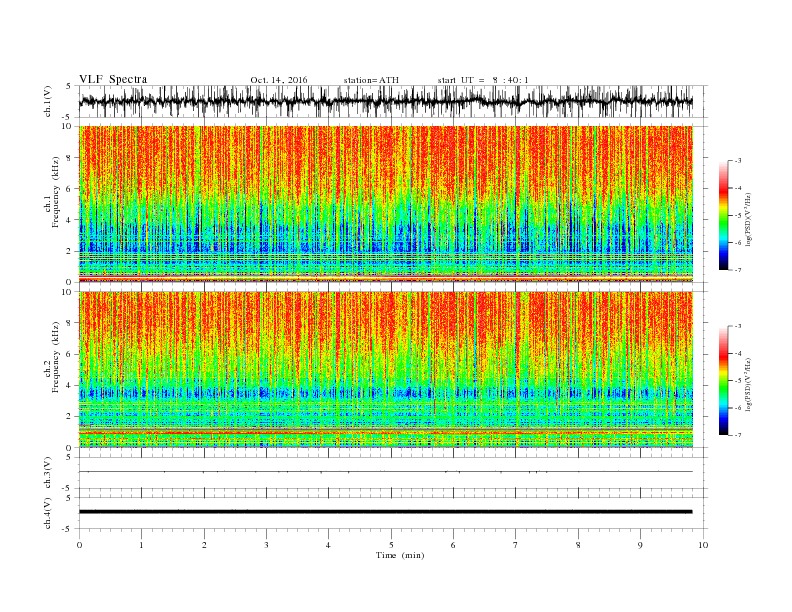The height and width of the screenshot is (612, 792).
Task: Click the "0" tick on the time axis
Action: 79,545
